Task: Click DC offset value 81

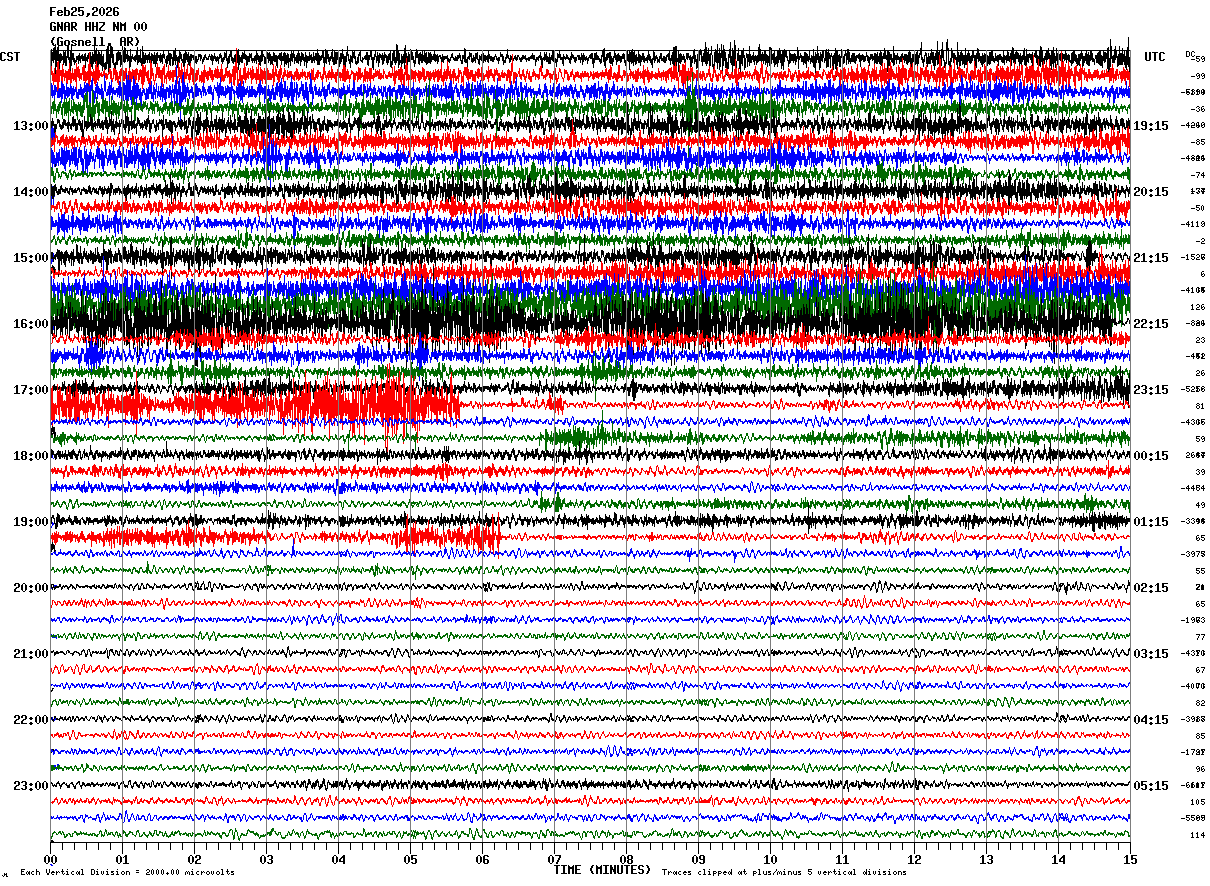Action: pyautogui.click(x=1200, y=406)
